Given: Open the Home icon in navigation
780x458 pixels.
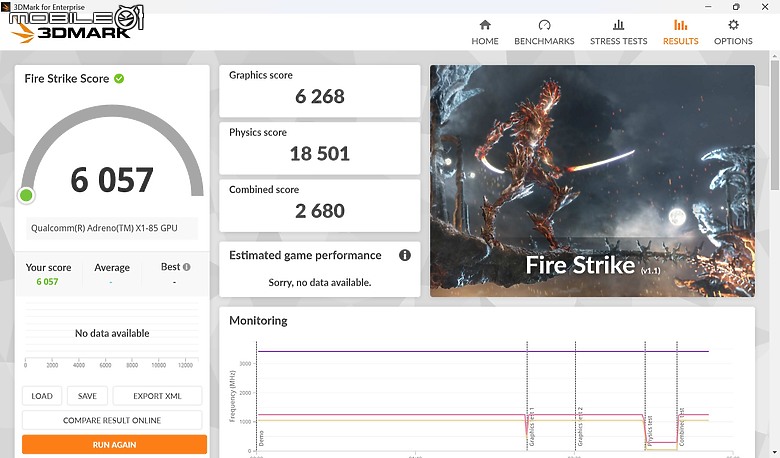Looking at the screenshot, I should tap(485, 25).
